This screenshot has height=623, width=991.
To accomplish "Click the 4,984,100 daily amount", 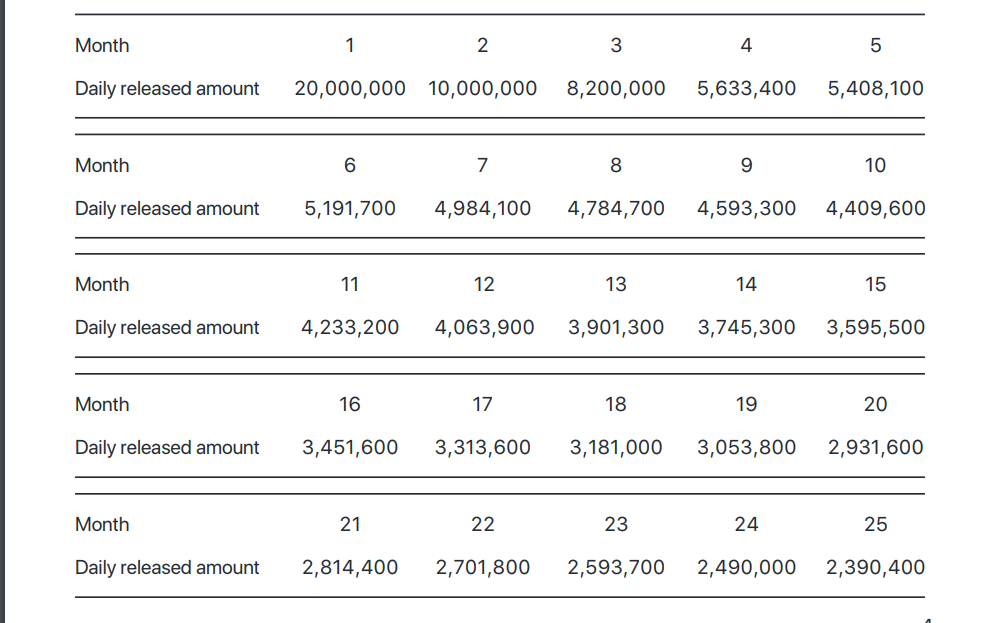I will (482, 209).
